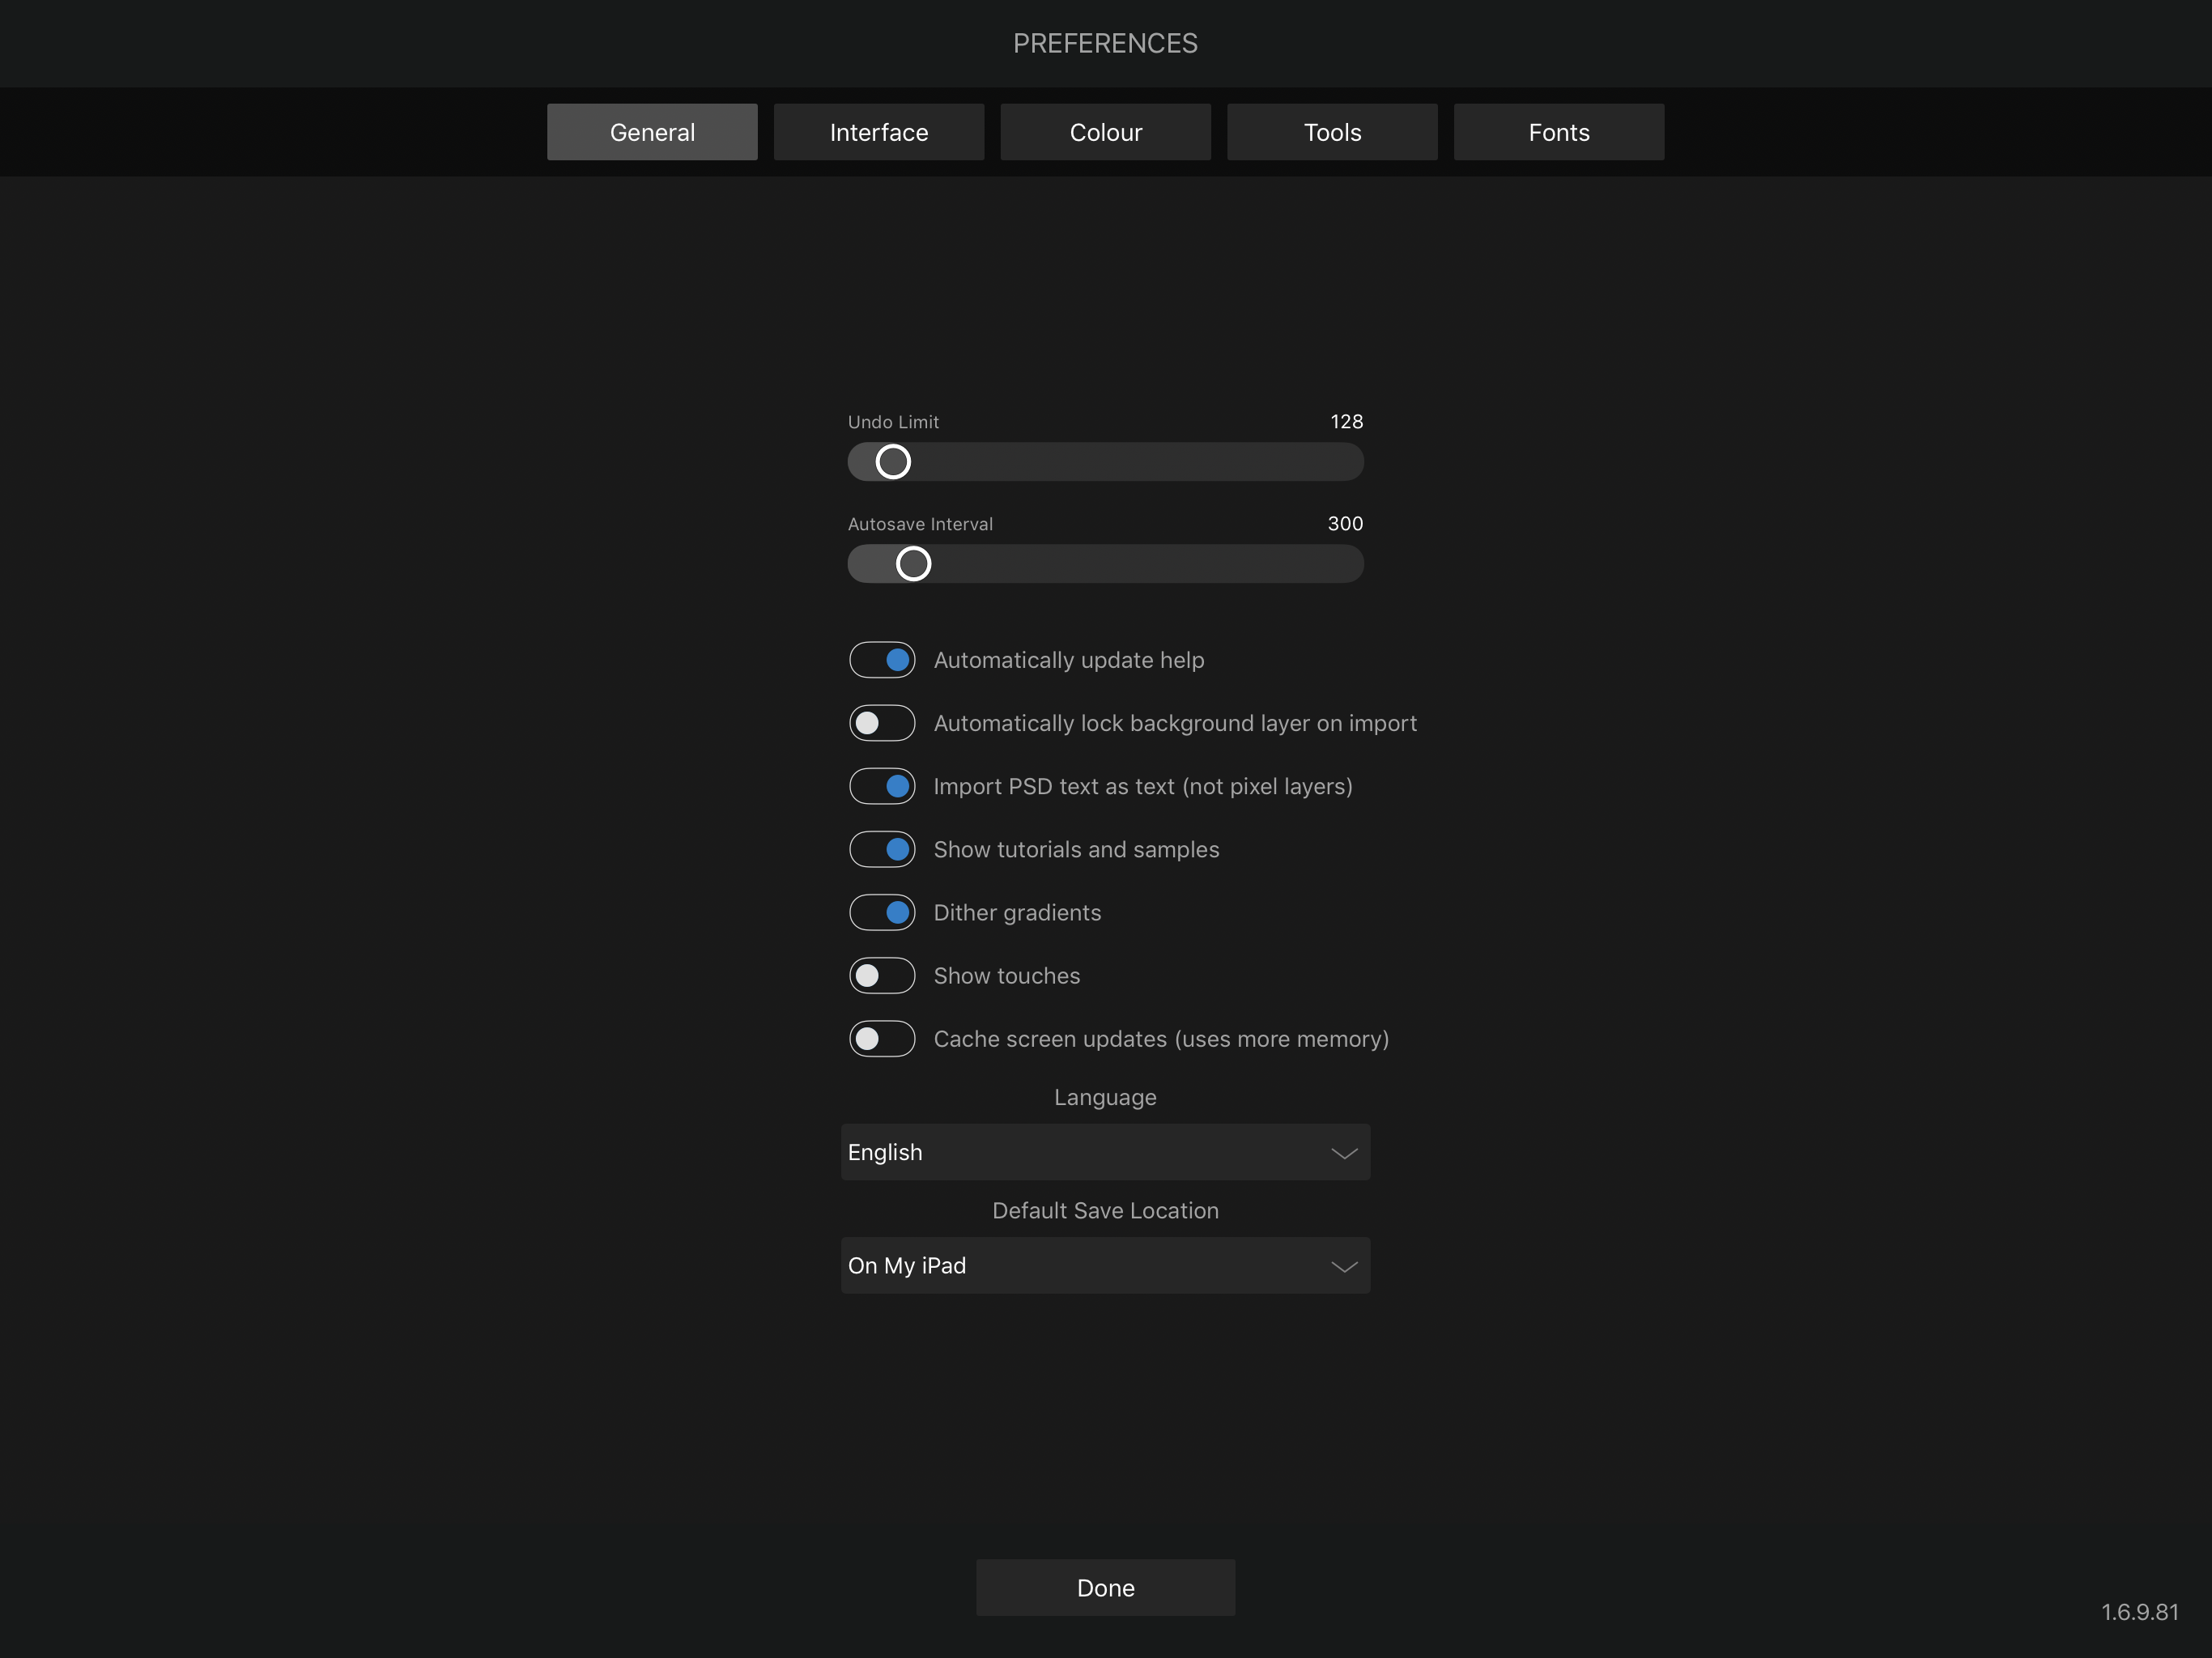Click the Default Save Location label
Screen dimensions: 2212x1658
point(1105,1210)
